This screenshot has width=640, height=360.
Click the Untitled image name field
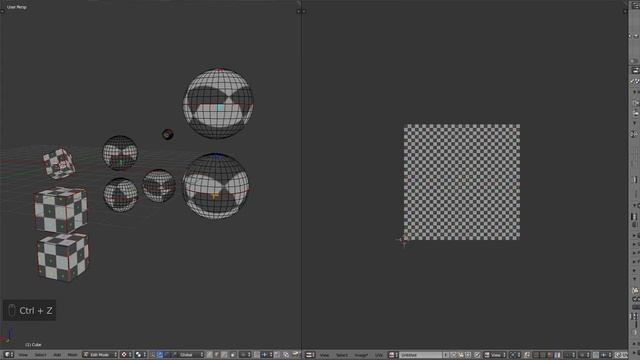point(421,355)
